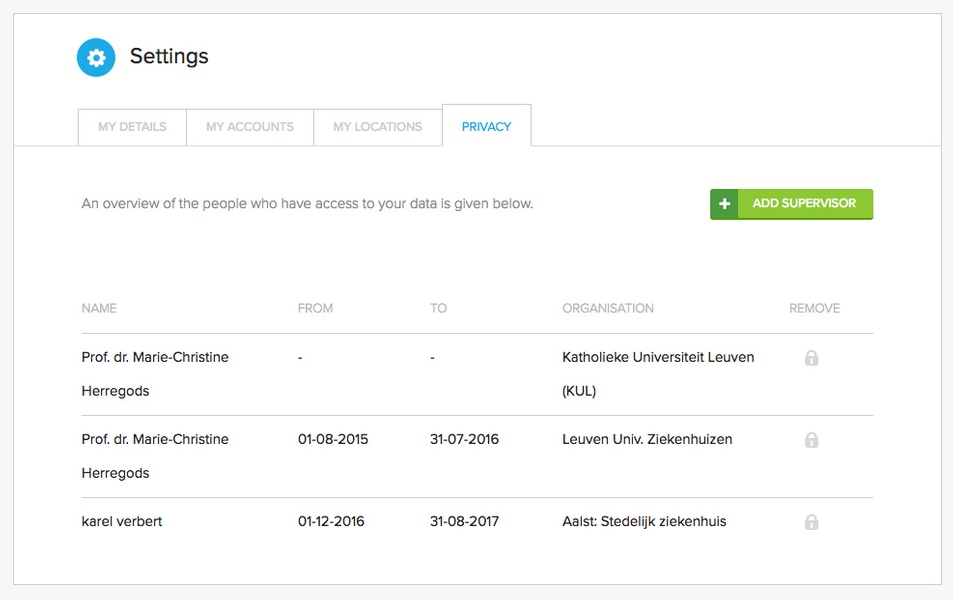Image resolution: width=953 pixels, height=600 pixels.
Task: Click the blue Settings gear icon
Action: coord(96,57)
